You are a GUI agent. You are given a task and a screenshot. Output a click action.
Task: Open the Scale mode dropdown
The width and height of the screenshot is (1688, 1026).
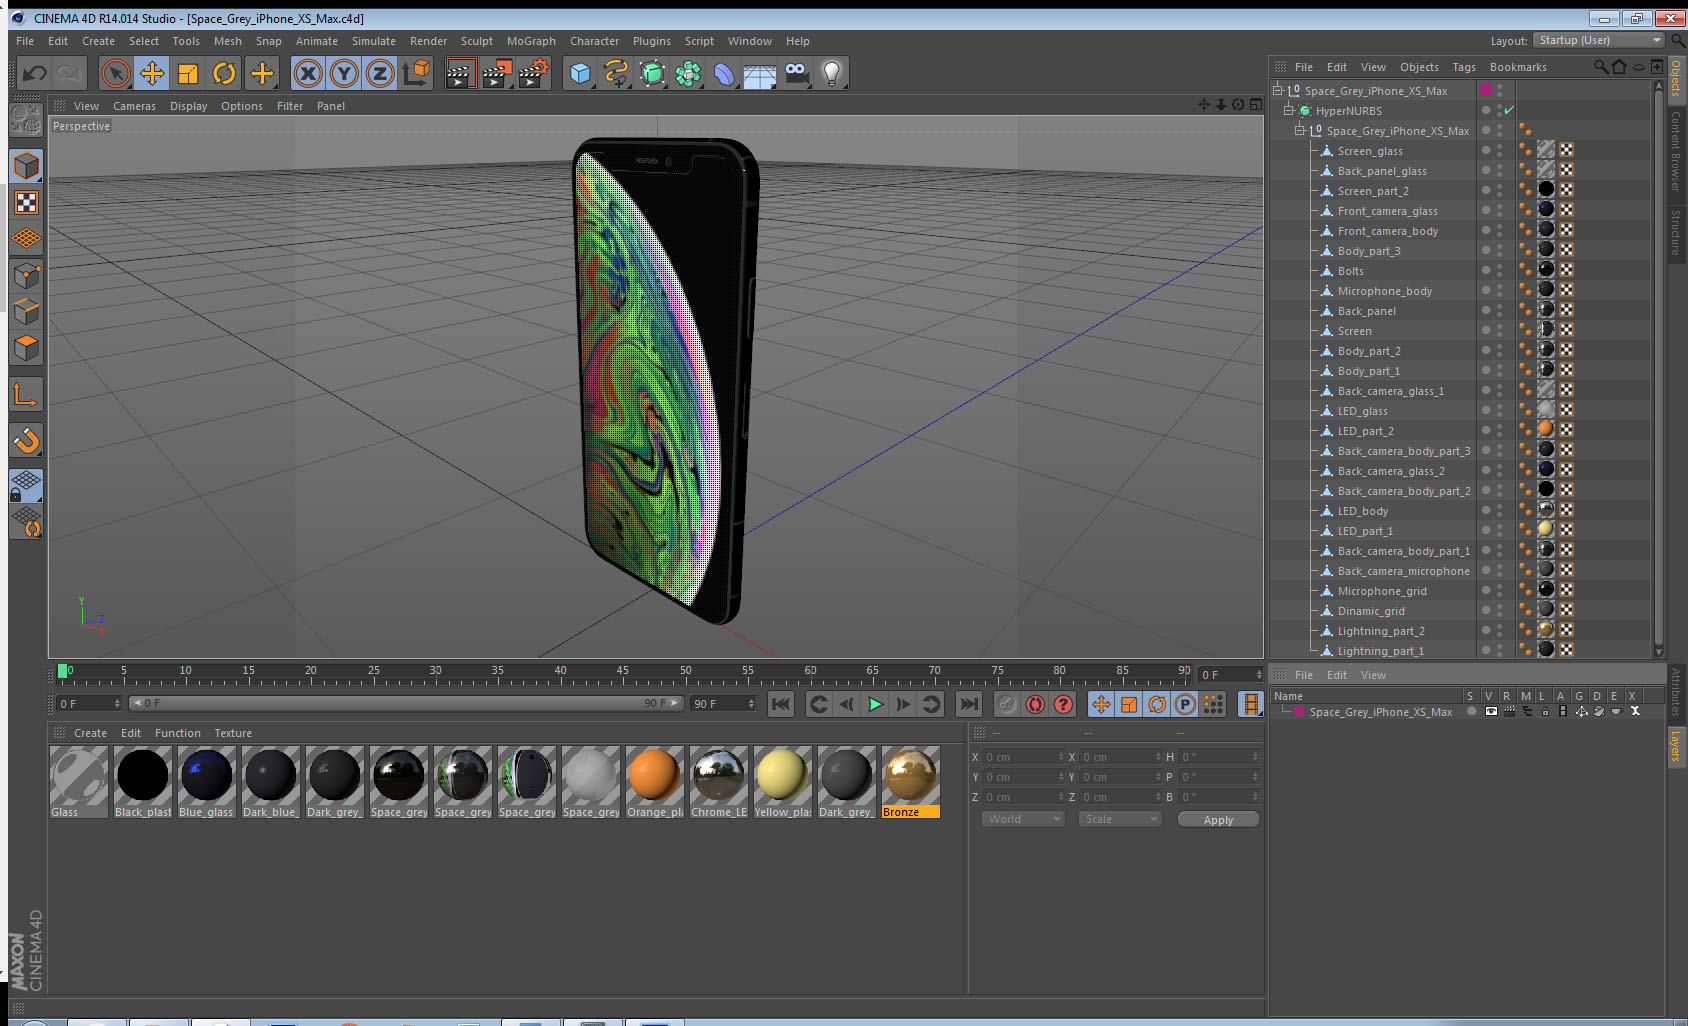coord(1120,819)
